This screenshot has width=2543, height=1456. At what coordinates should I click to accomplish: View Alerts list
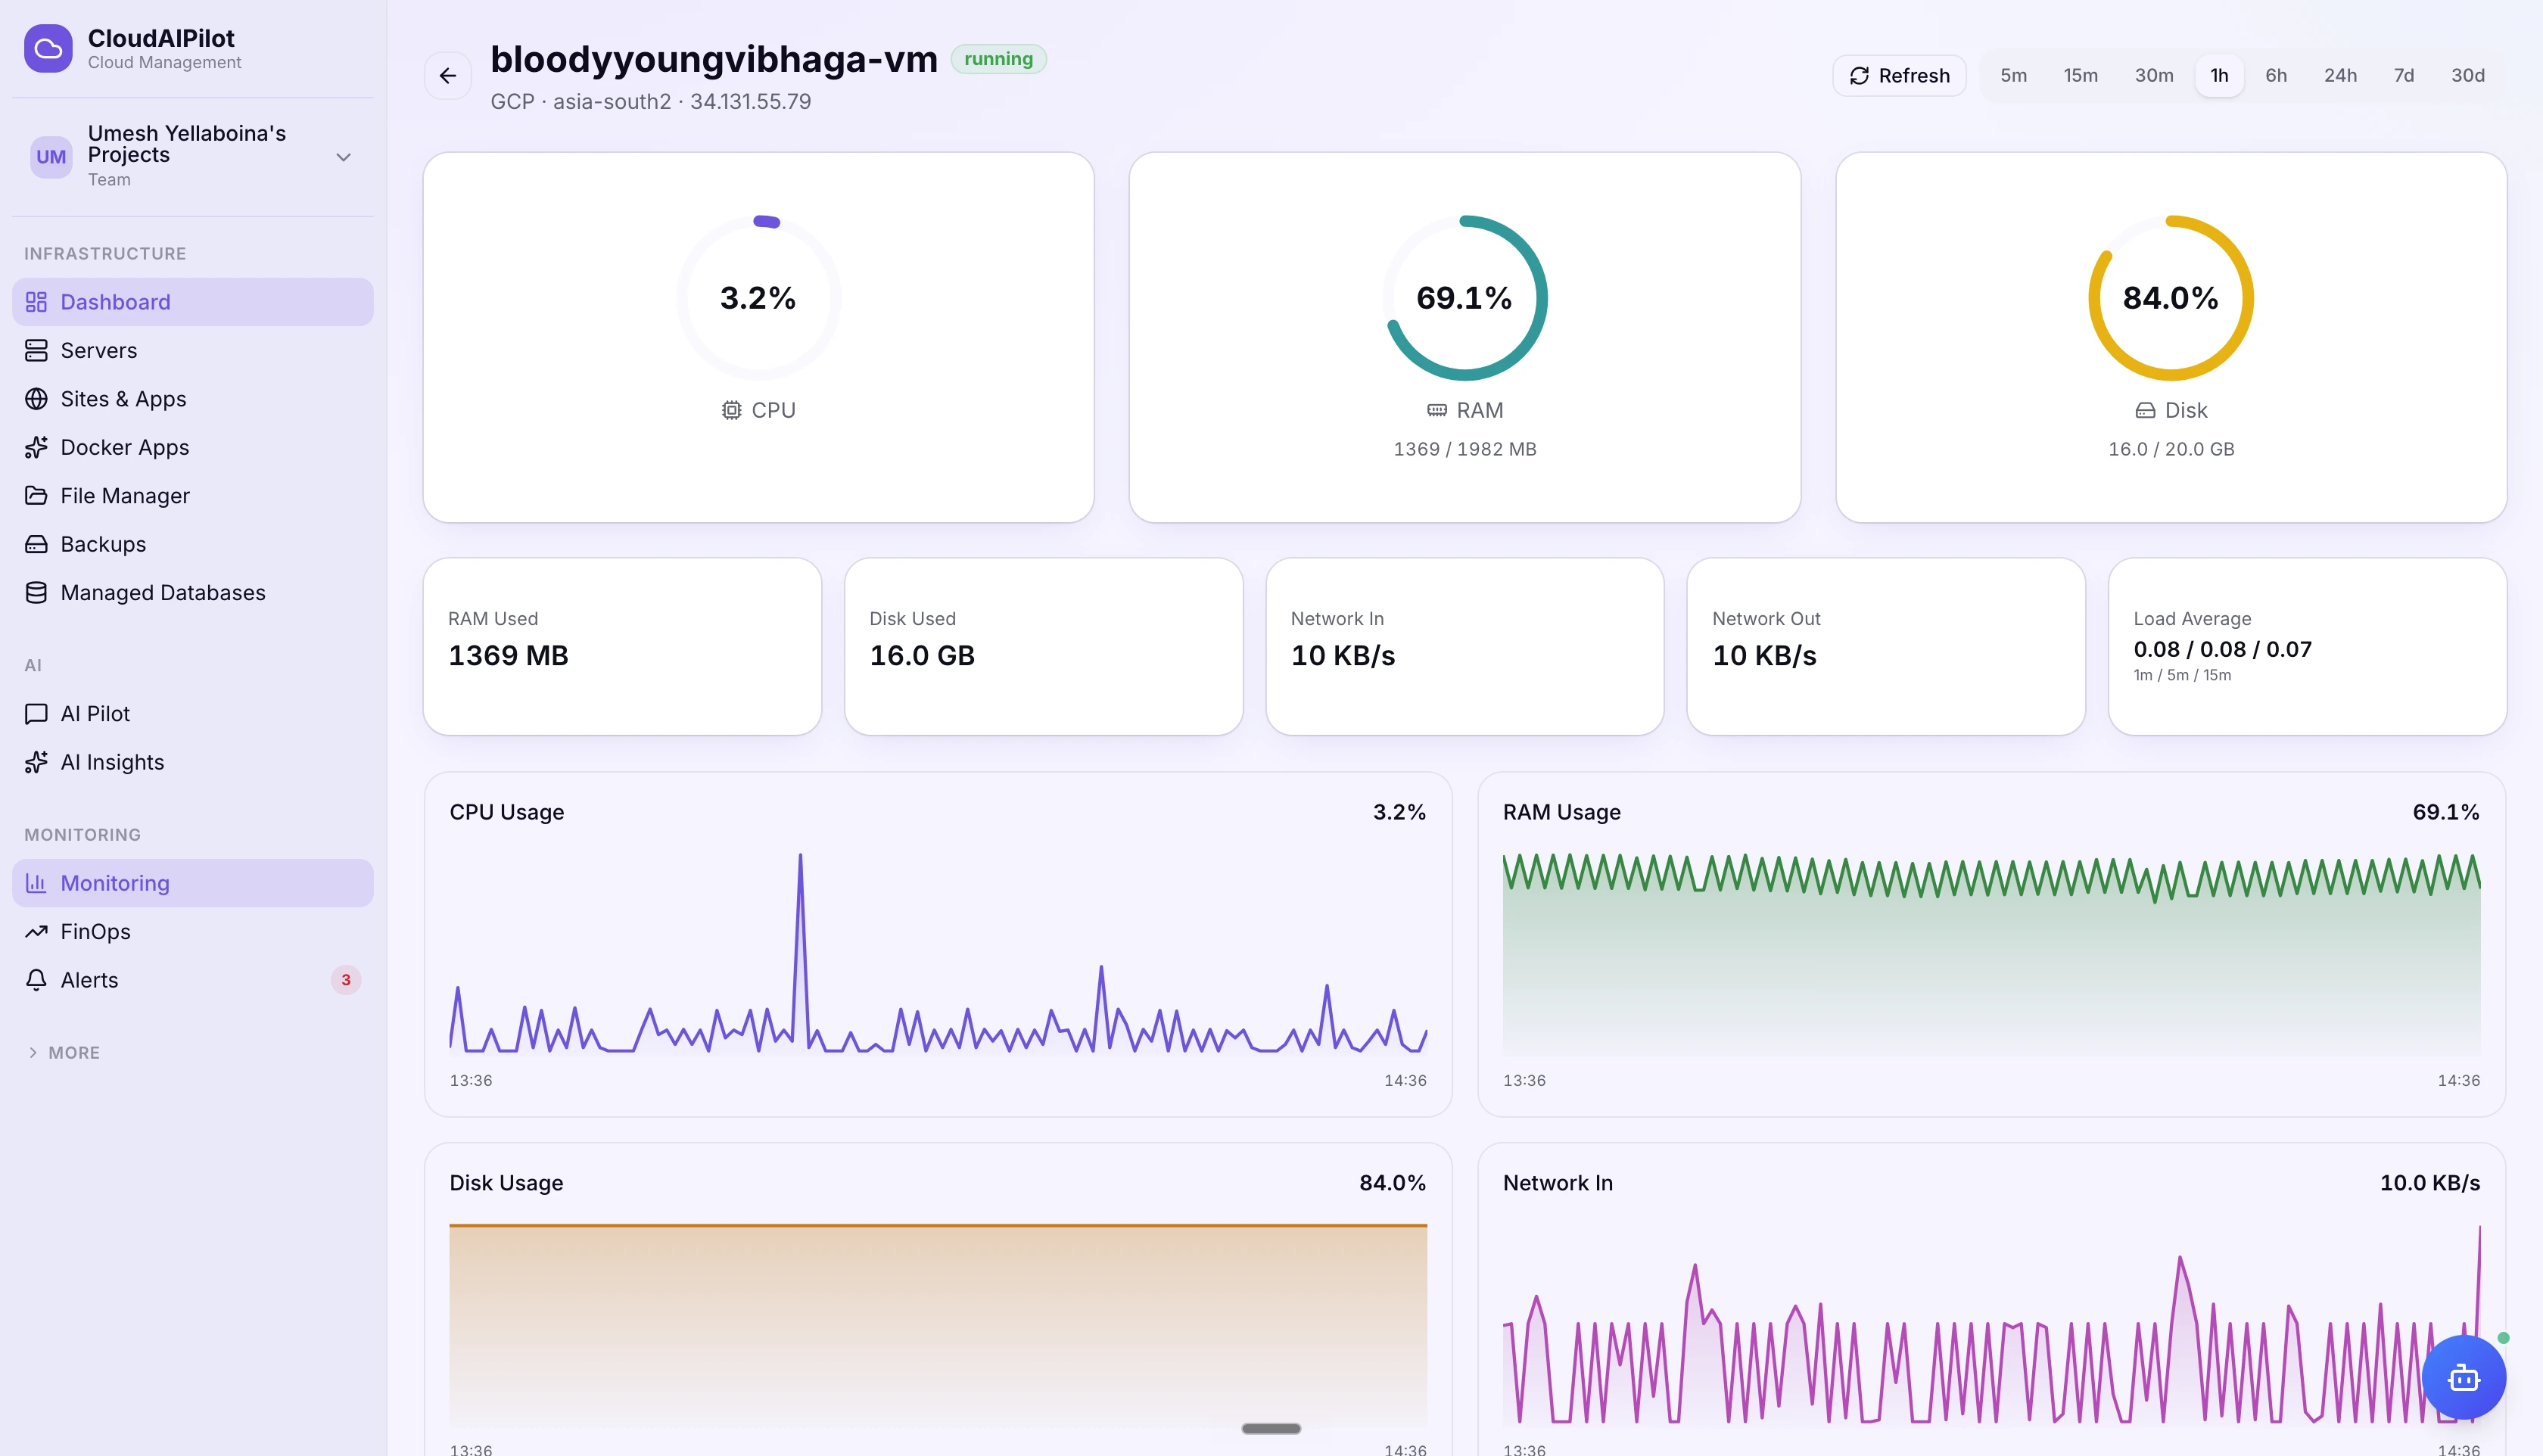tap(192, 980)
